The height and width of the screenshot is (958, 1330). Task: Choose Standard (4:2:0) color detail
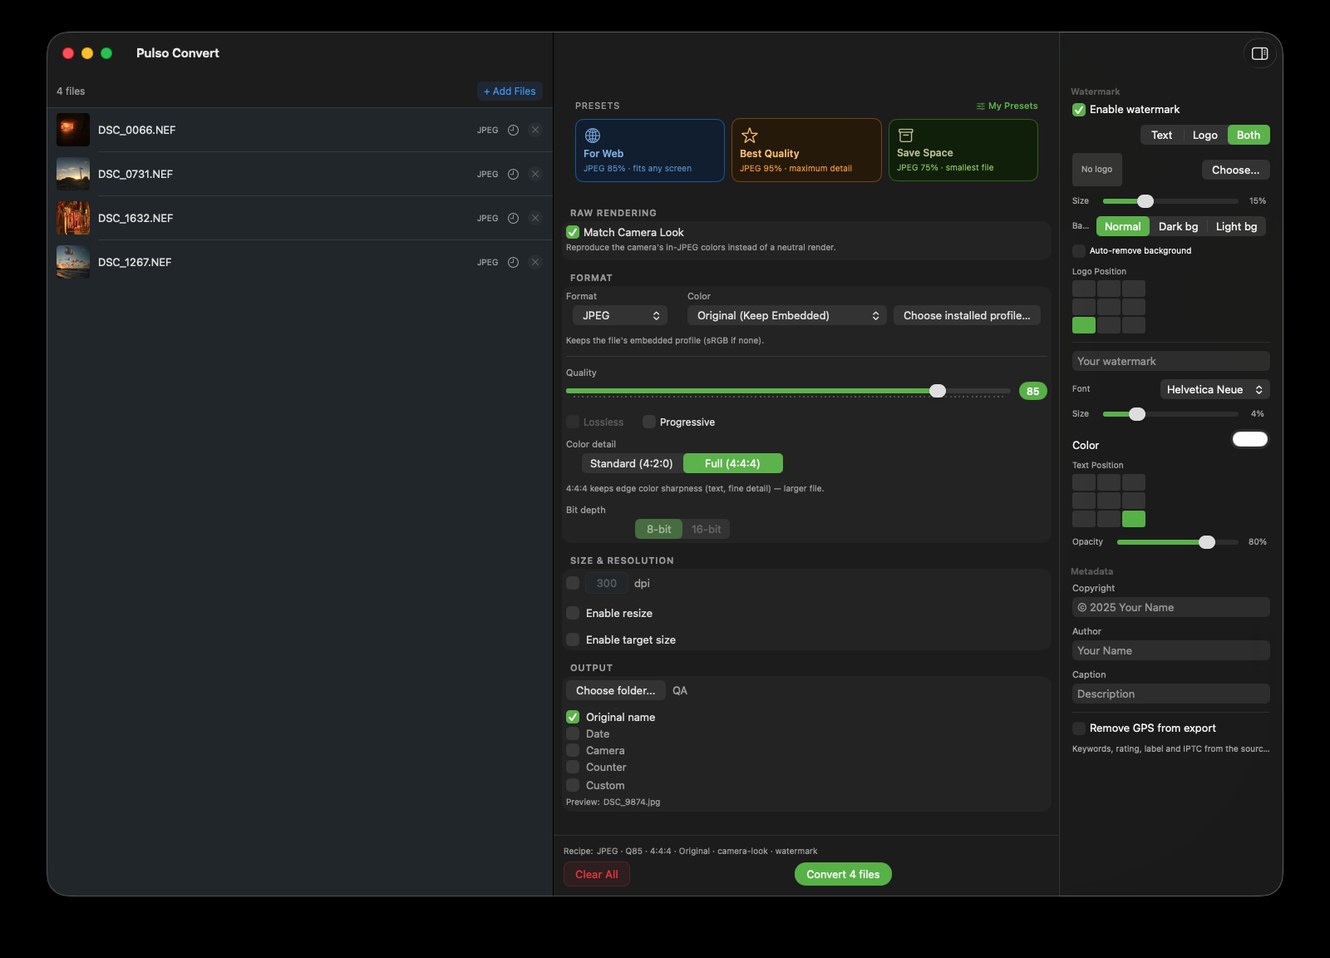(x=631, y=463)
